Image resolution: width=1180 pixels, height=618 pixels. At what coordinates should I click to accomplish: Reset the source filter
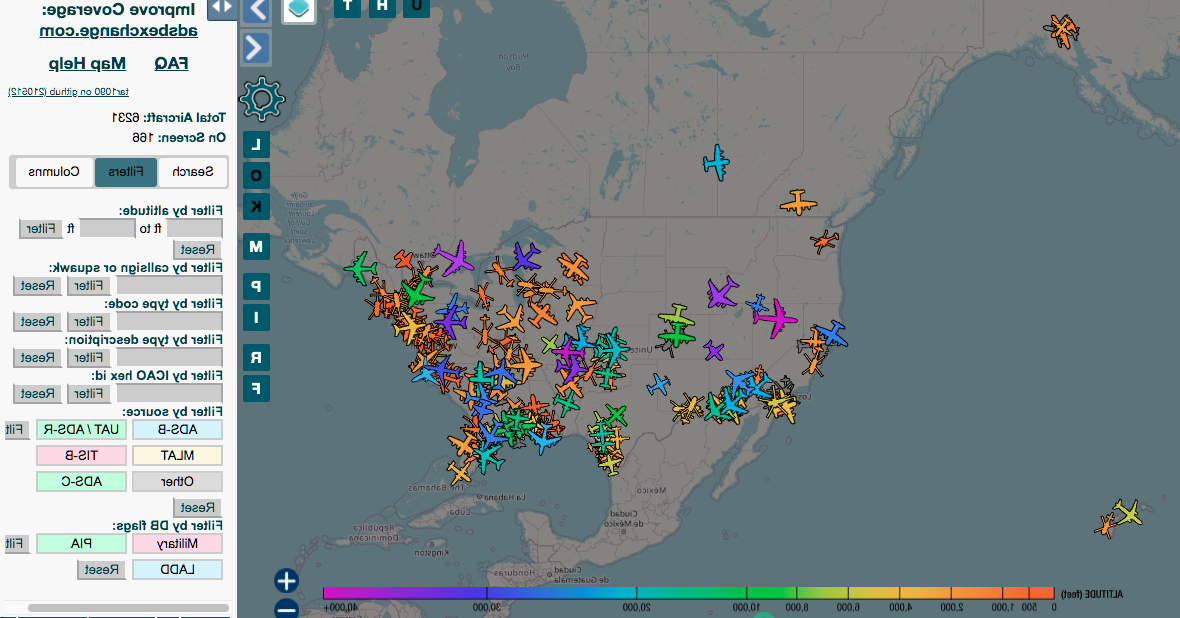pos(197,508)
